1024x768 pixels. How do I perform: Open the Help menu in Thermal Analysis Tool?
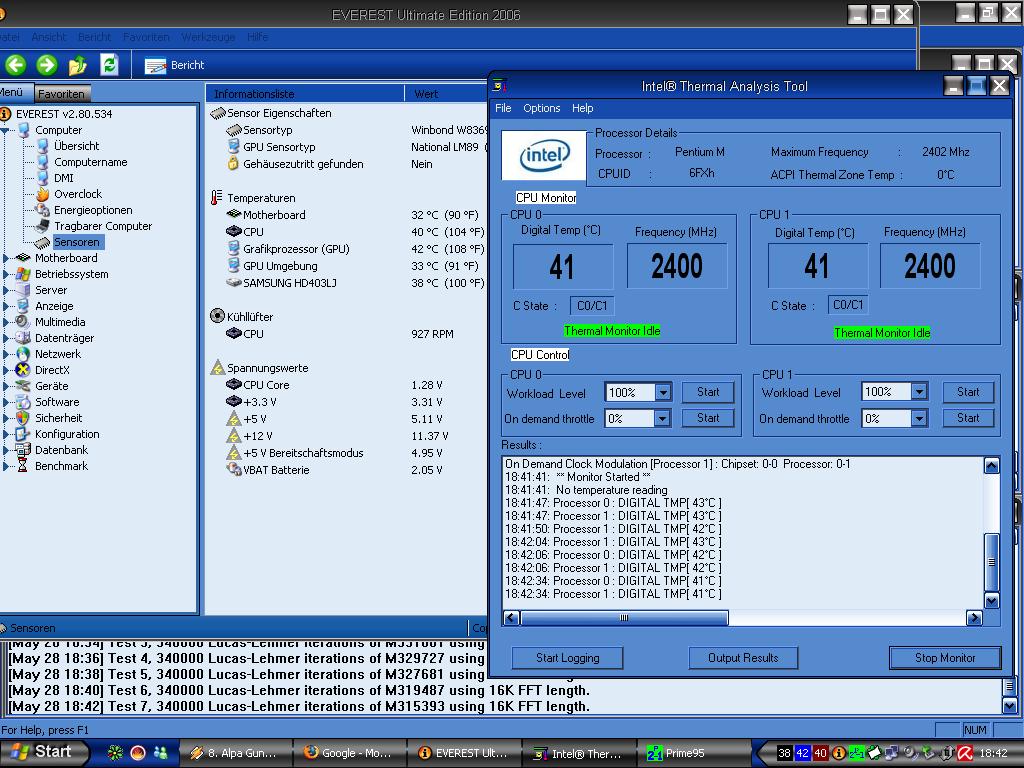[x=583, y=108]
